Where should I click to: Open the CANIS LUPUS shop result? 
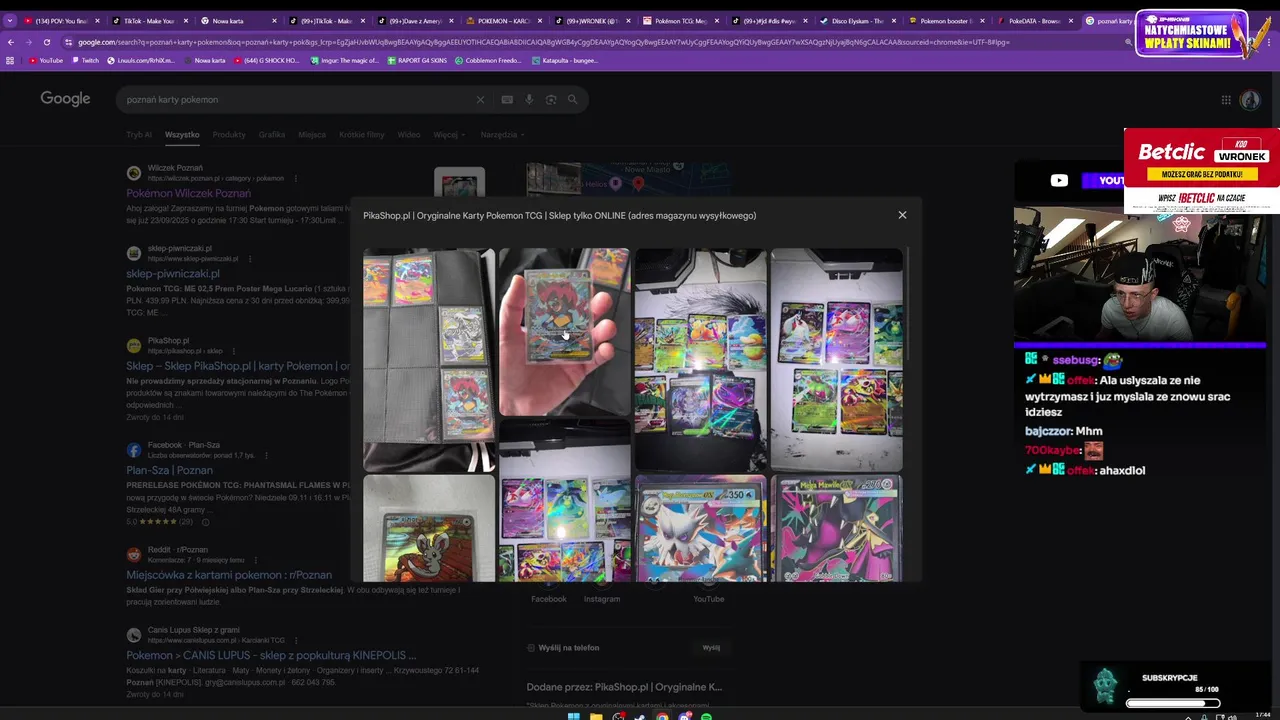pyautogui.click(x=271, y=655)
